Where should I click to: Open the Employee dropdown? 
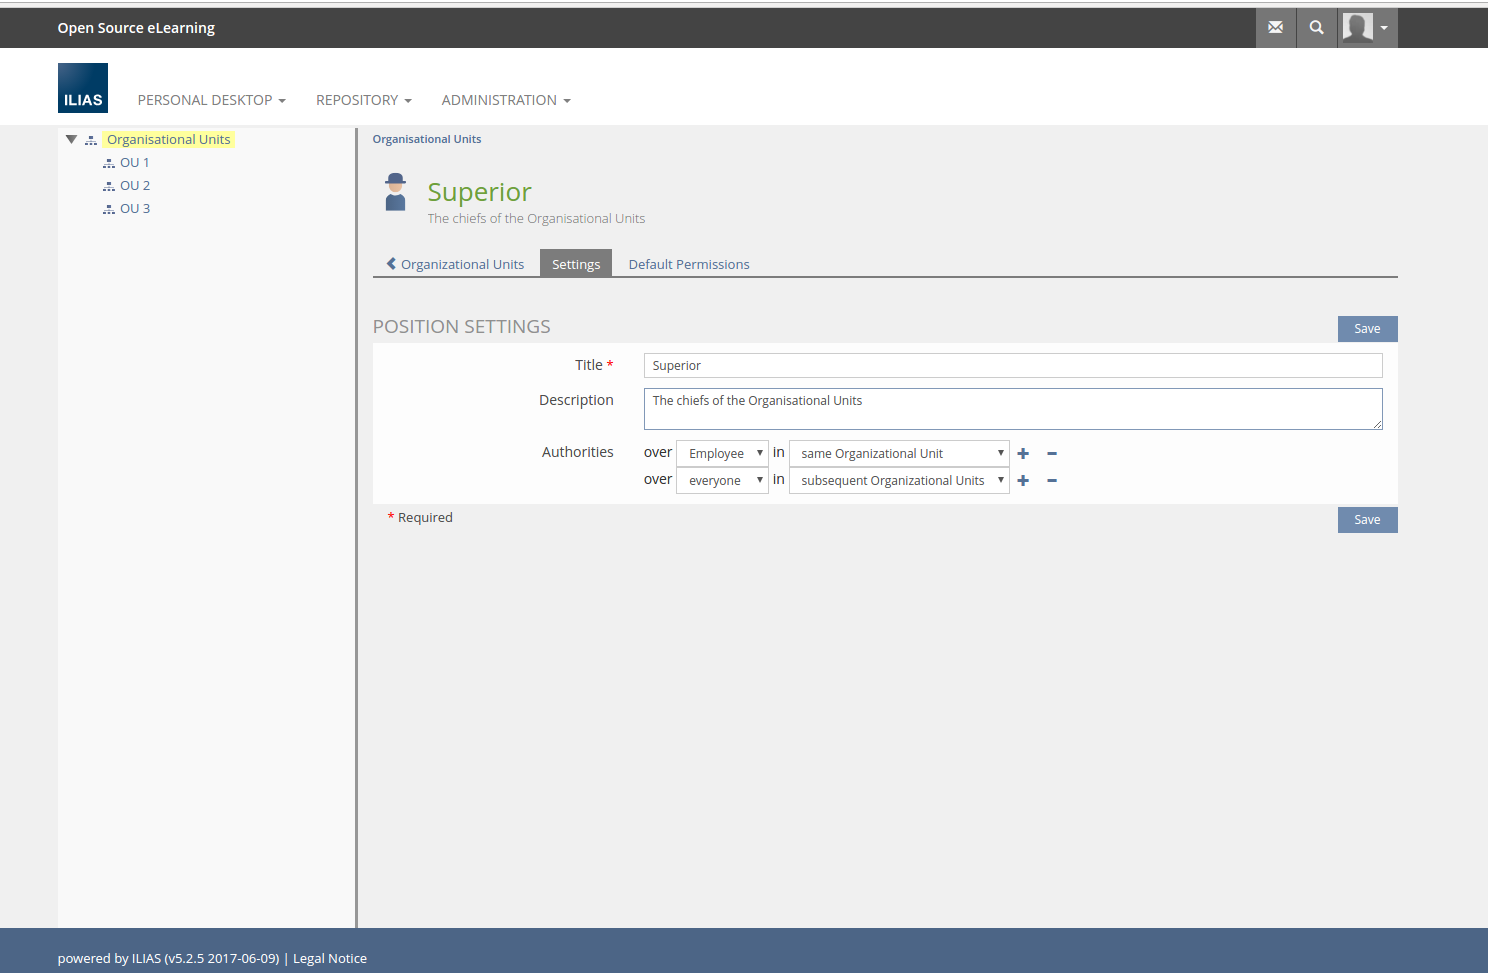[722, 454]
